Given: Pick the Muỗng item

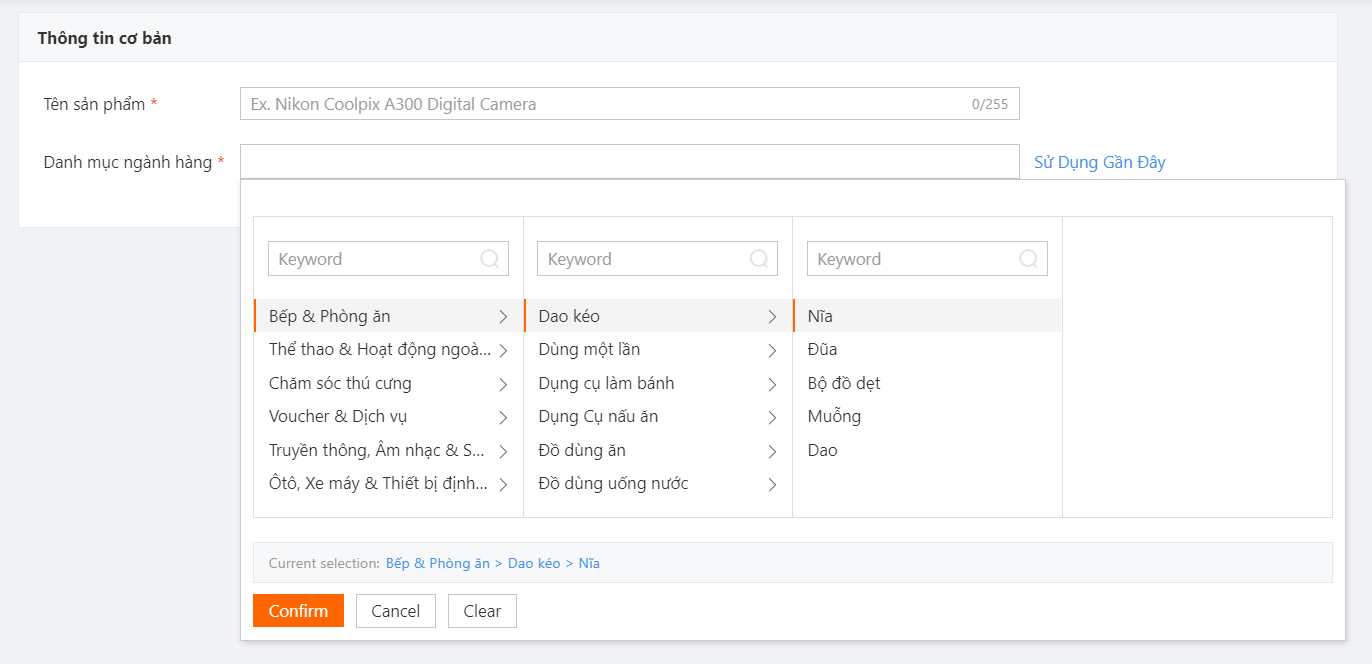Looking at the screenshot, I should click(x=834, y=416).
